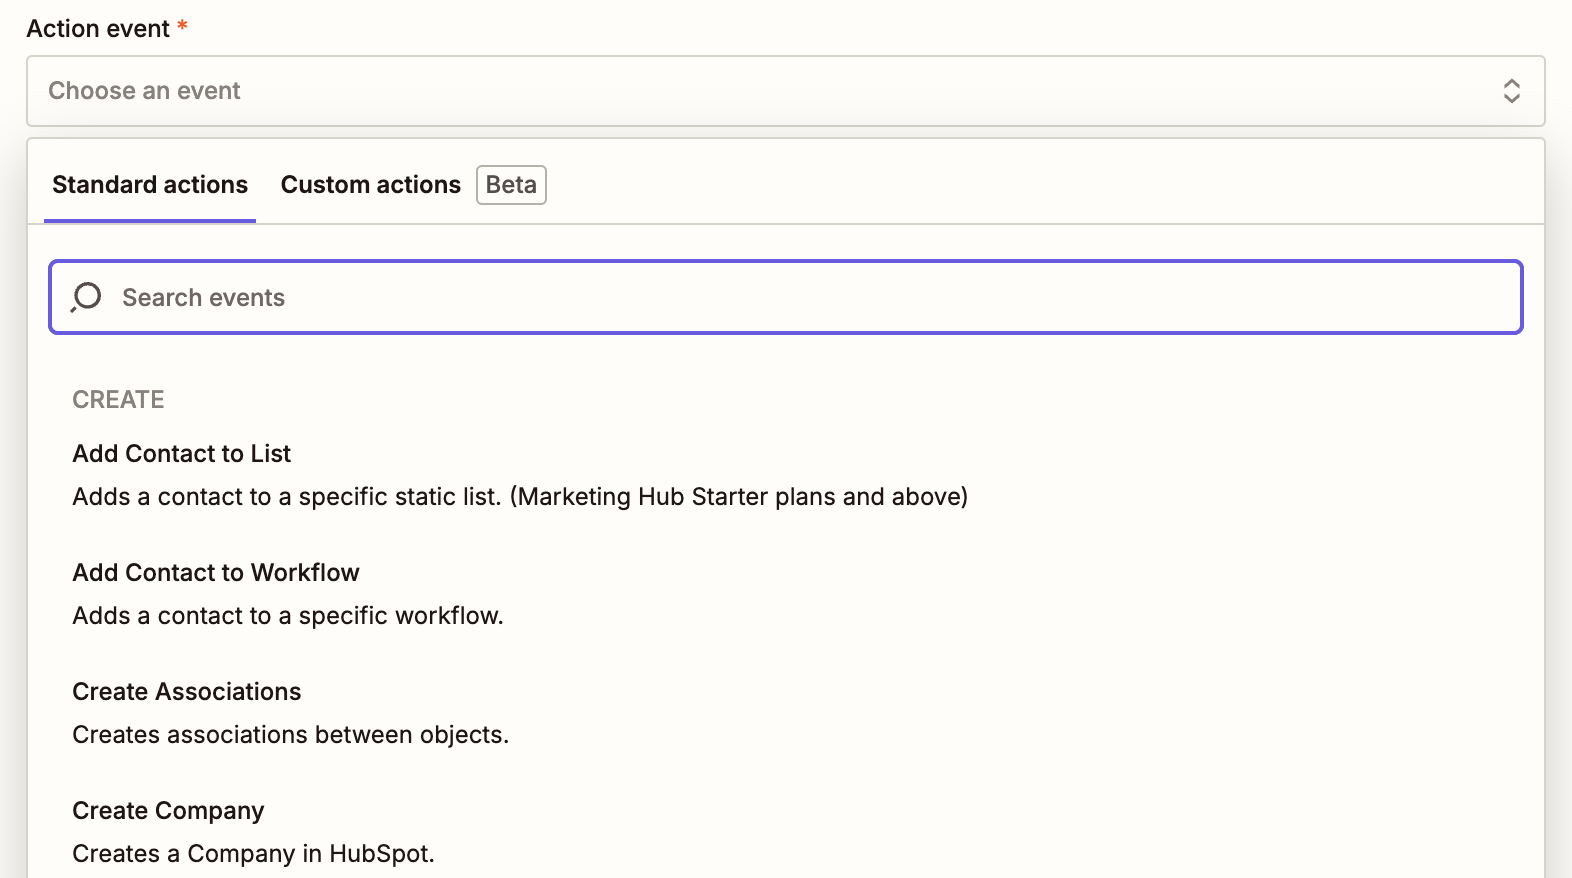
Task: Click the Beta badge
Action: [511, 185]
